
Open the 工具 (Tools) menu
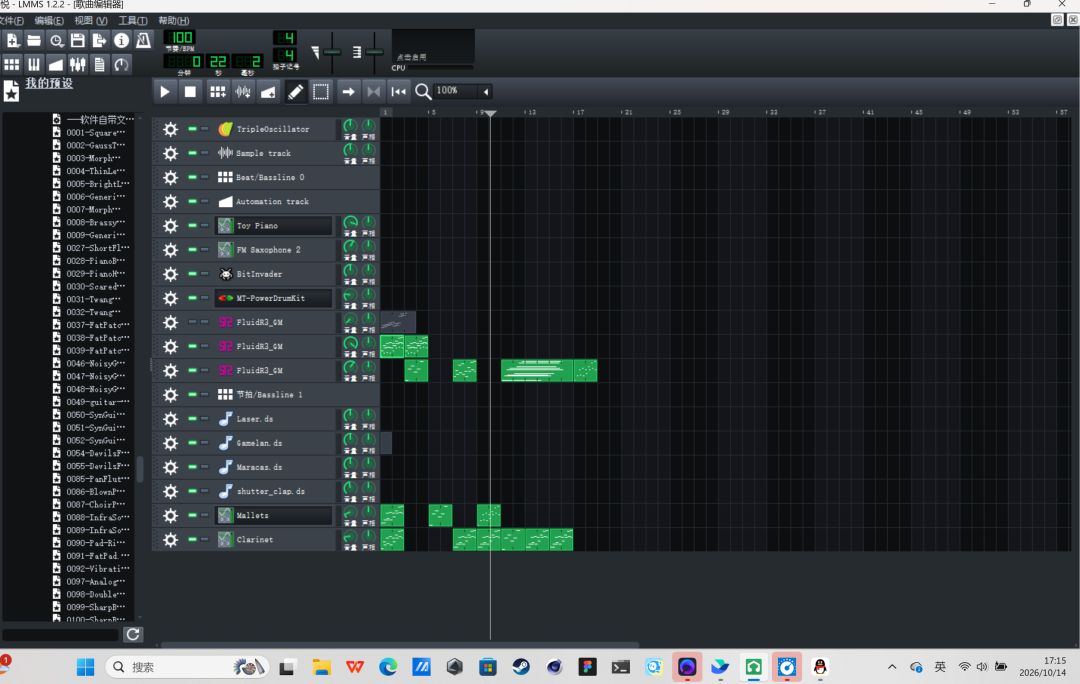133,21
